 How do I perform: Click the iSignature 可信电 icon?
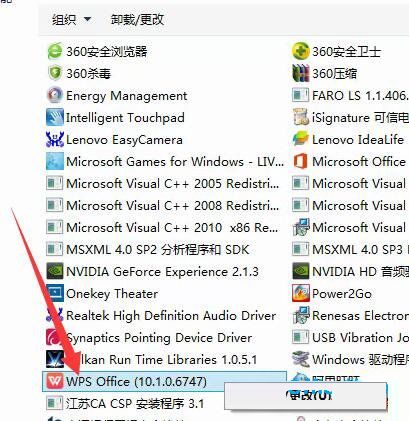pyautogui.click(x=300, y=117)
